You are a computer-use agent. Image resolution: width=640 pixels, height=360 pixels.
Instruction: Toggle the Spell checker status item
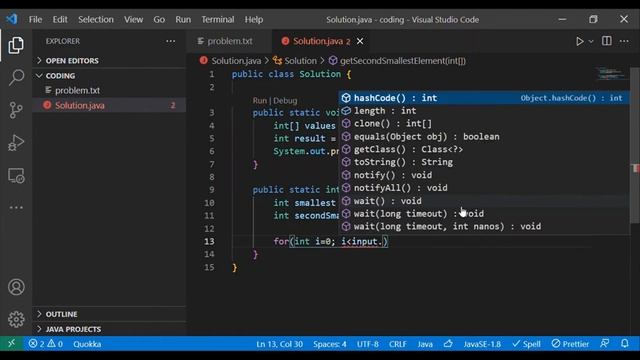526,344
